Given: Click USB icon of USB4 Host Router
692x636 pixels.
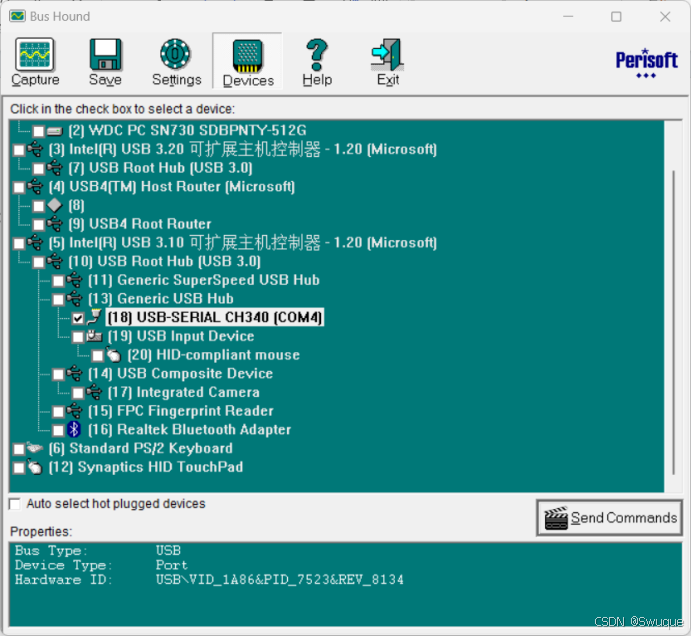Looking at the screenshot, I should pos(35,187).
